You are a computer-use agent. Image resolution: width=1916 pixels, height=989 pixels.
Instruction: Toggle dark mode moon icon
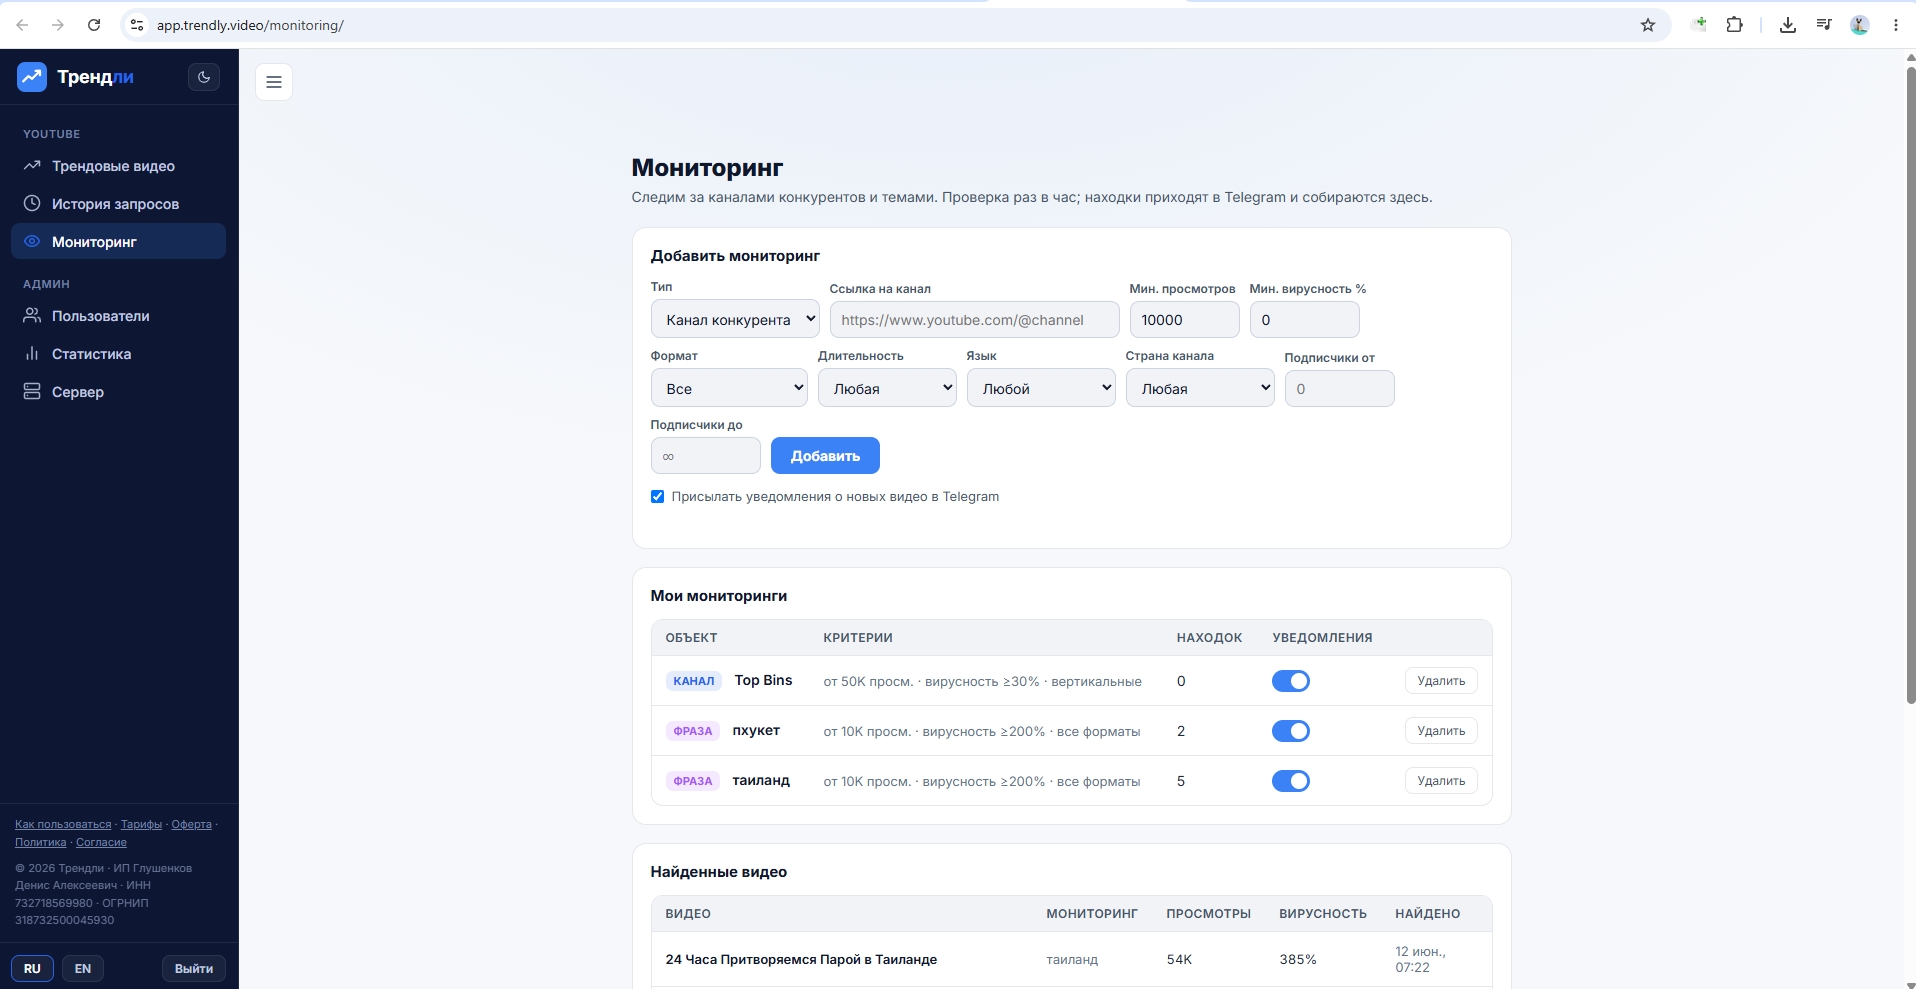(x=204, y=77)
